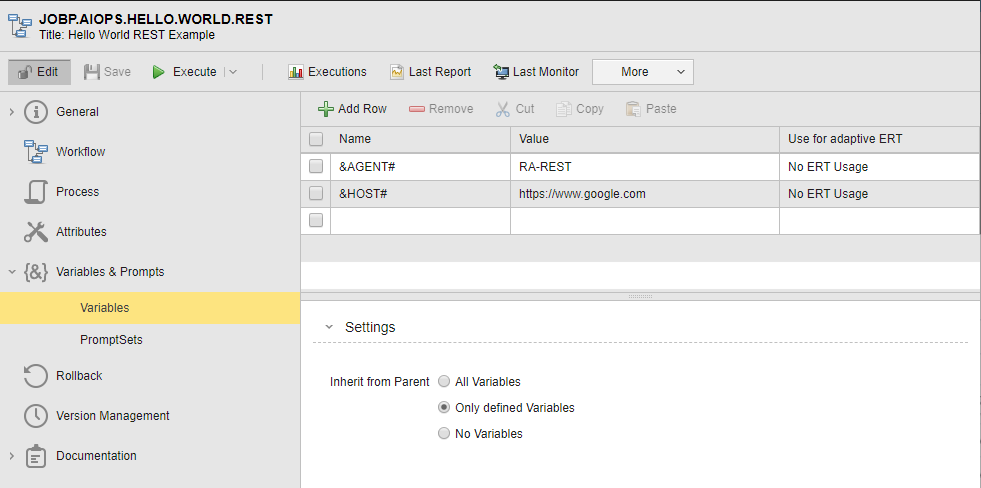
Task: Select the All Variables radio option
Action: [444, 382]
